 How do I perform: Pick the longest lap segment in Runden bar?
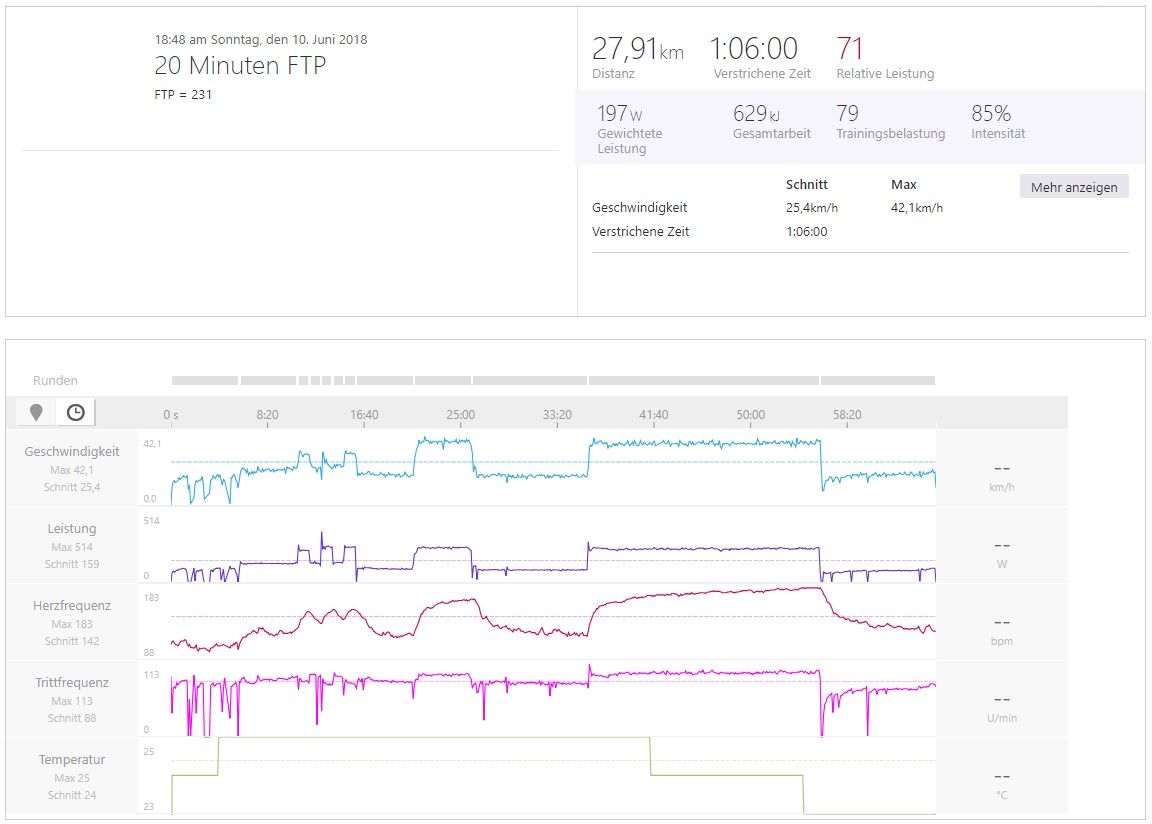point(703,381)
